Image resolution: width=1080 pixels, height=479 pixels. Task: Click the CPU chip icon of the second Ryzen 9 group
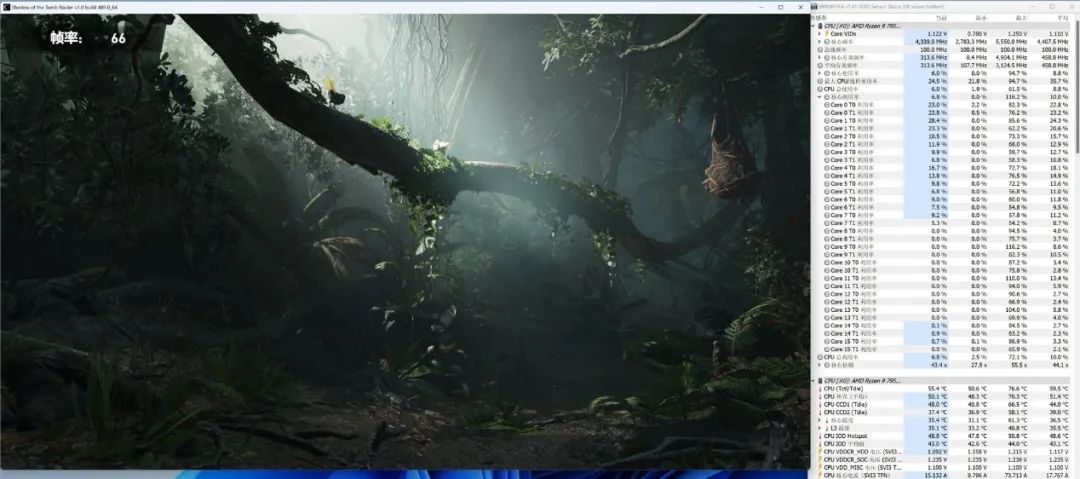(x=820, y=380)
